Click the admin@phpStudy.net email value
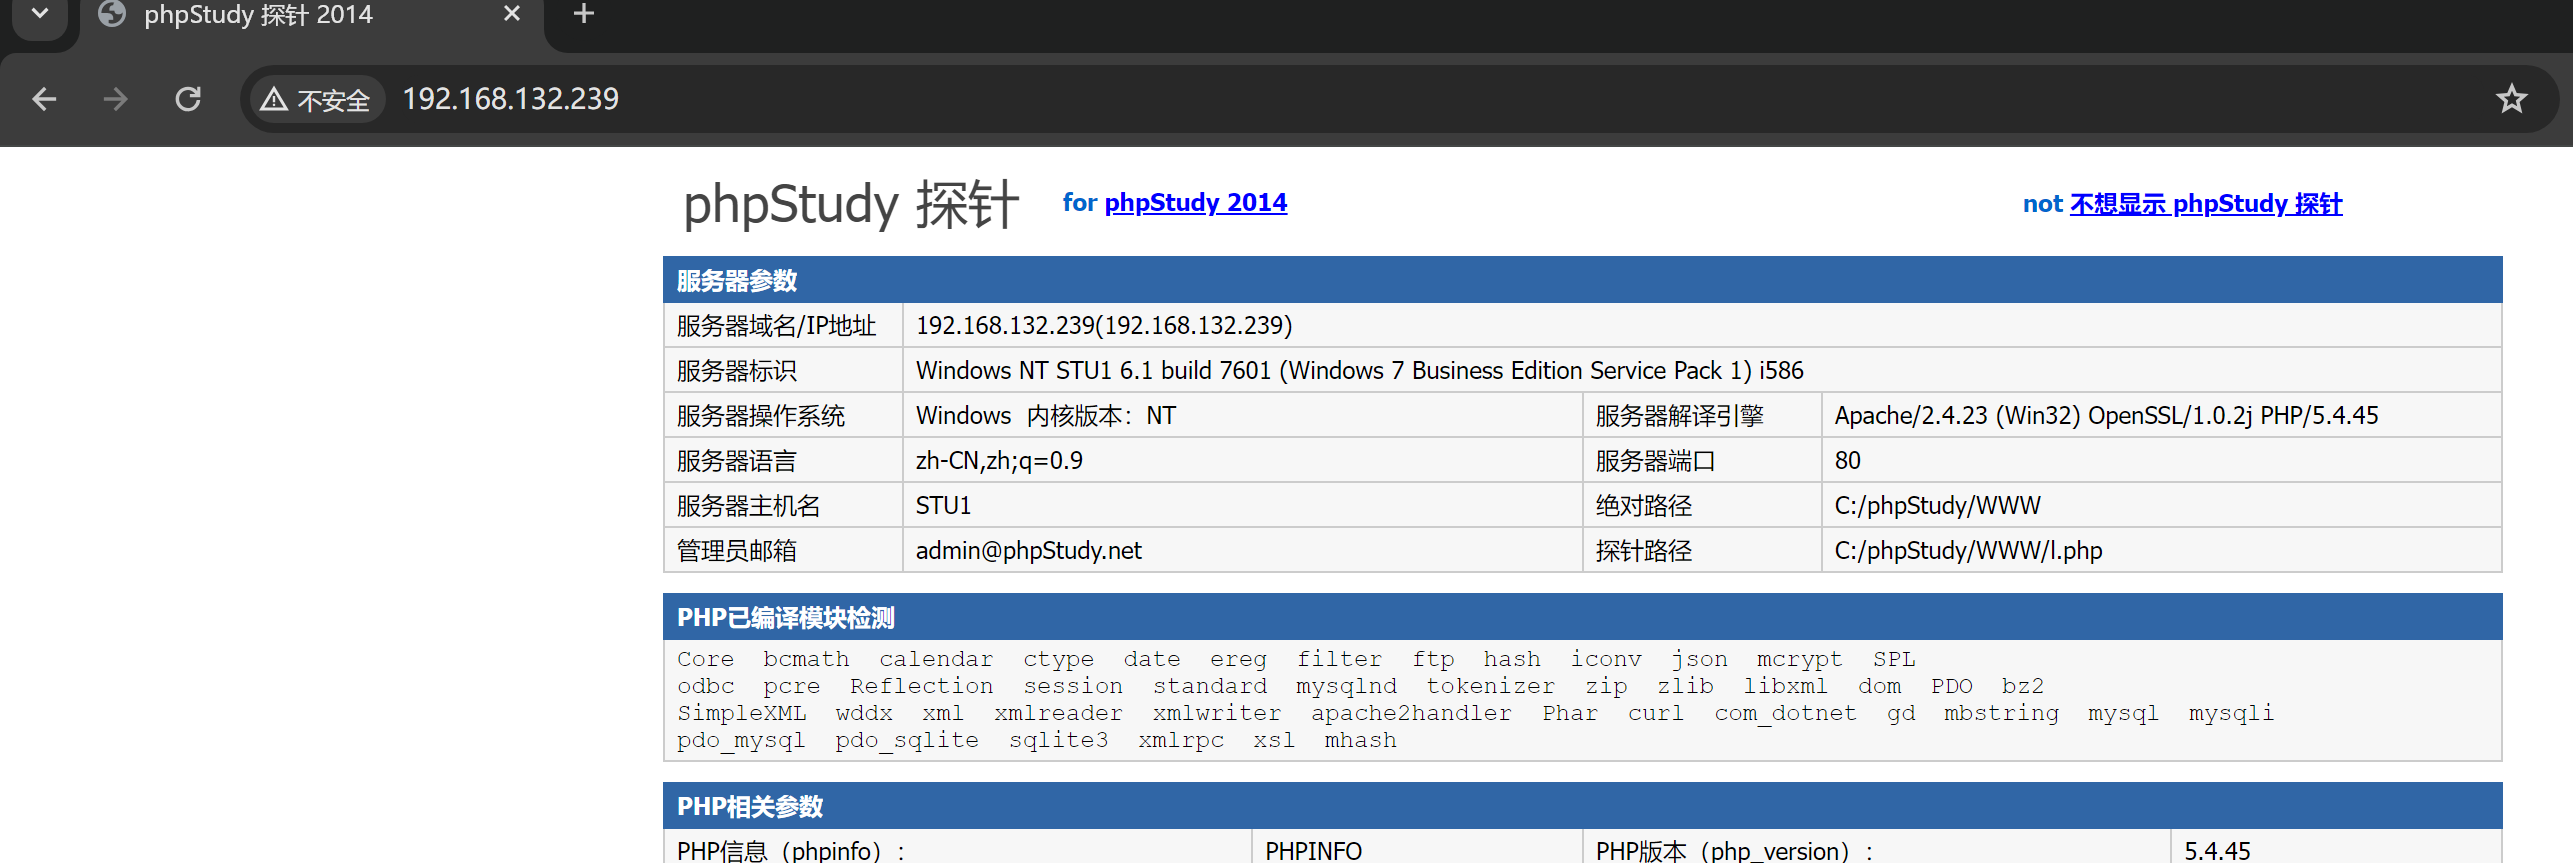The height and width of the screenshot is (863, 2573). [x=1028, y=551]
